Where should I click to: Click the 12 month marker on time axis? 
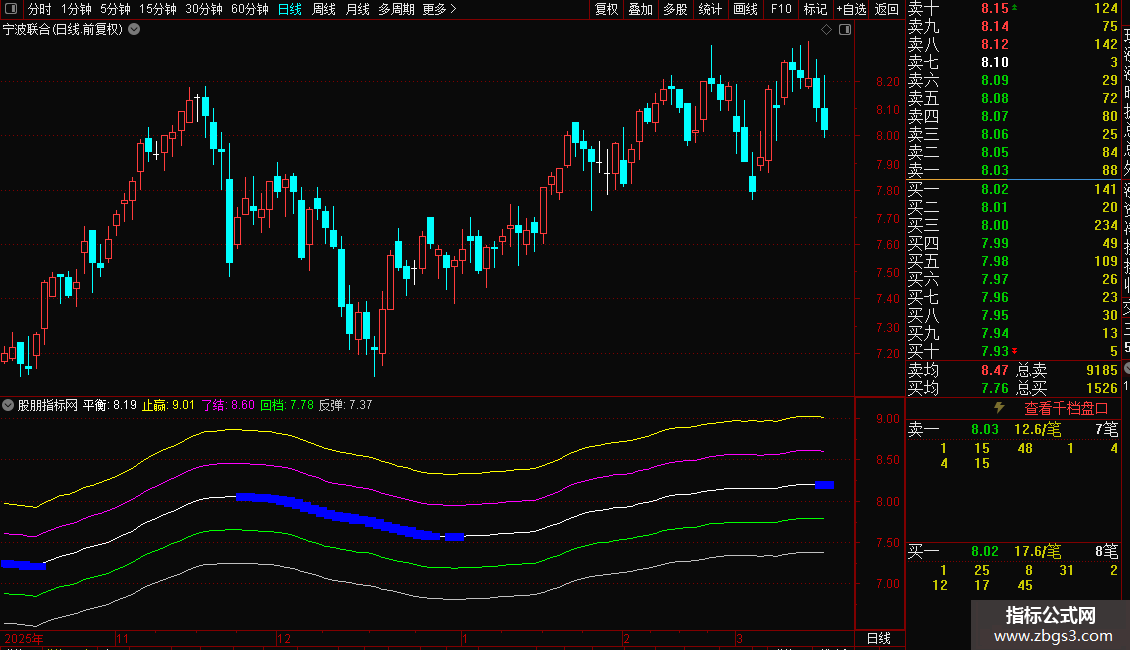(284, 638)
